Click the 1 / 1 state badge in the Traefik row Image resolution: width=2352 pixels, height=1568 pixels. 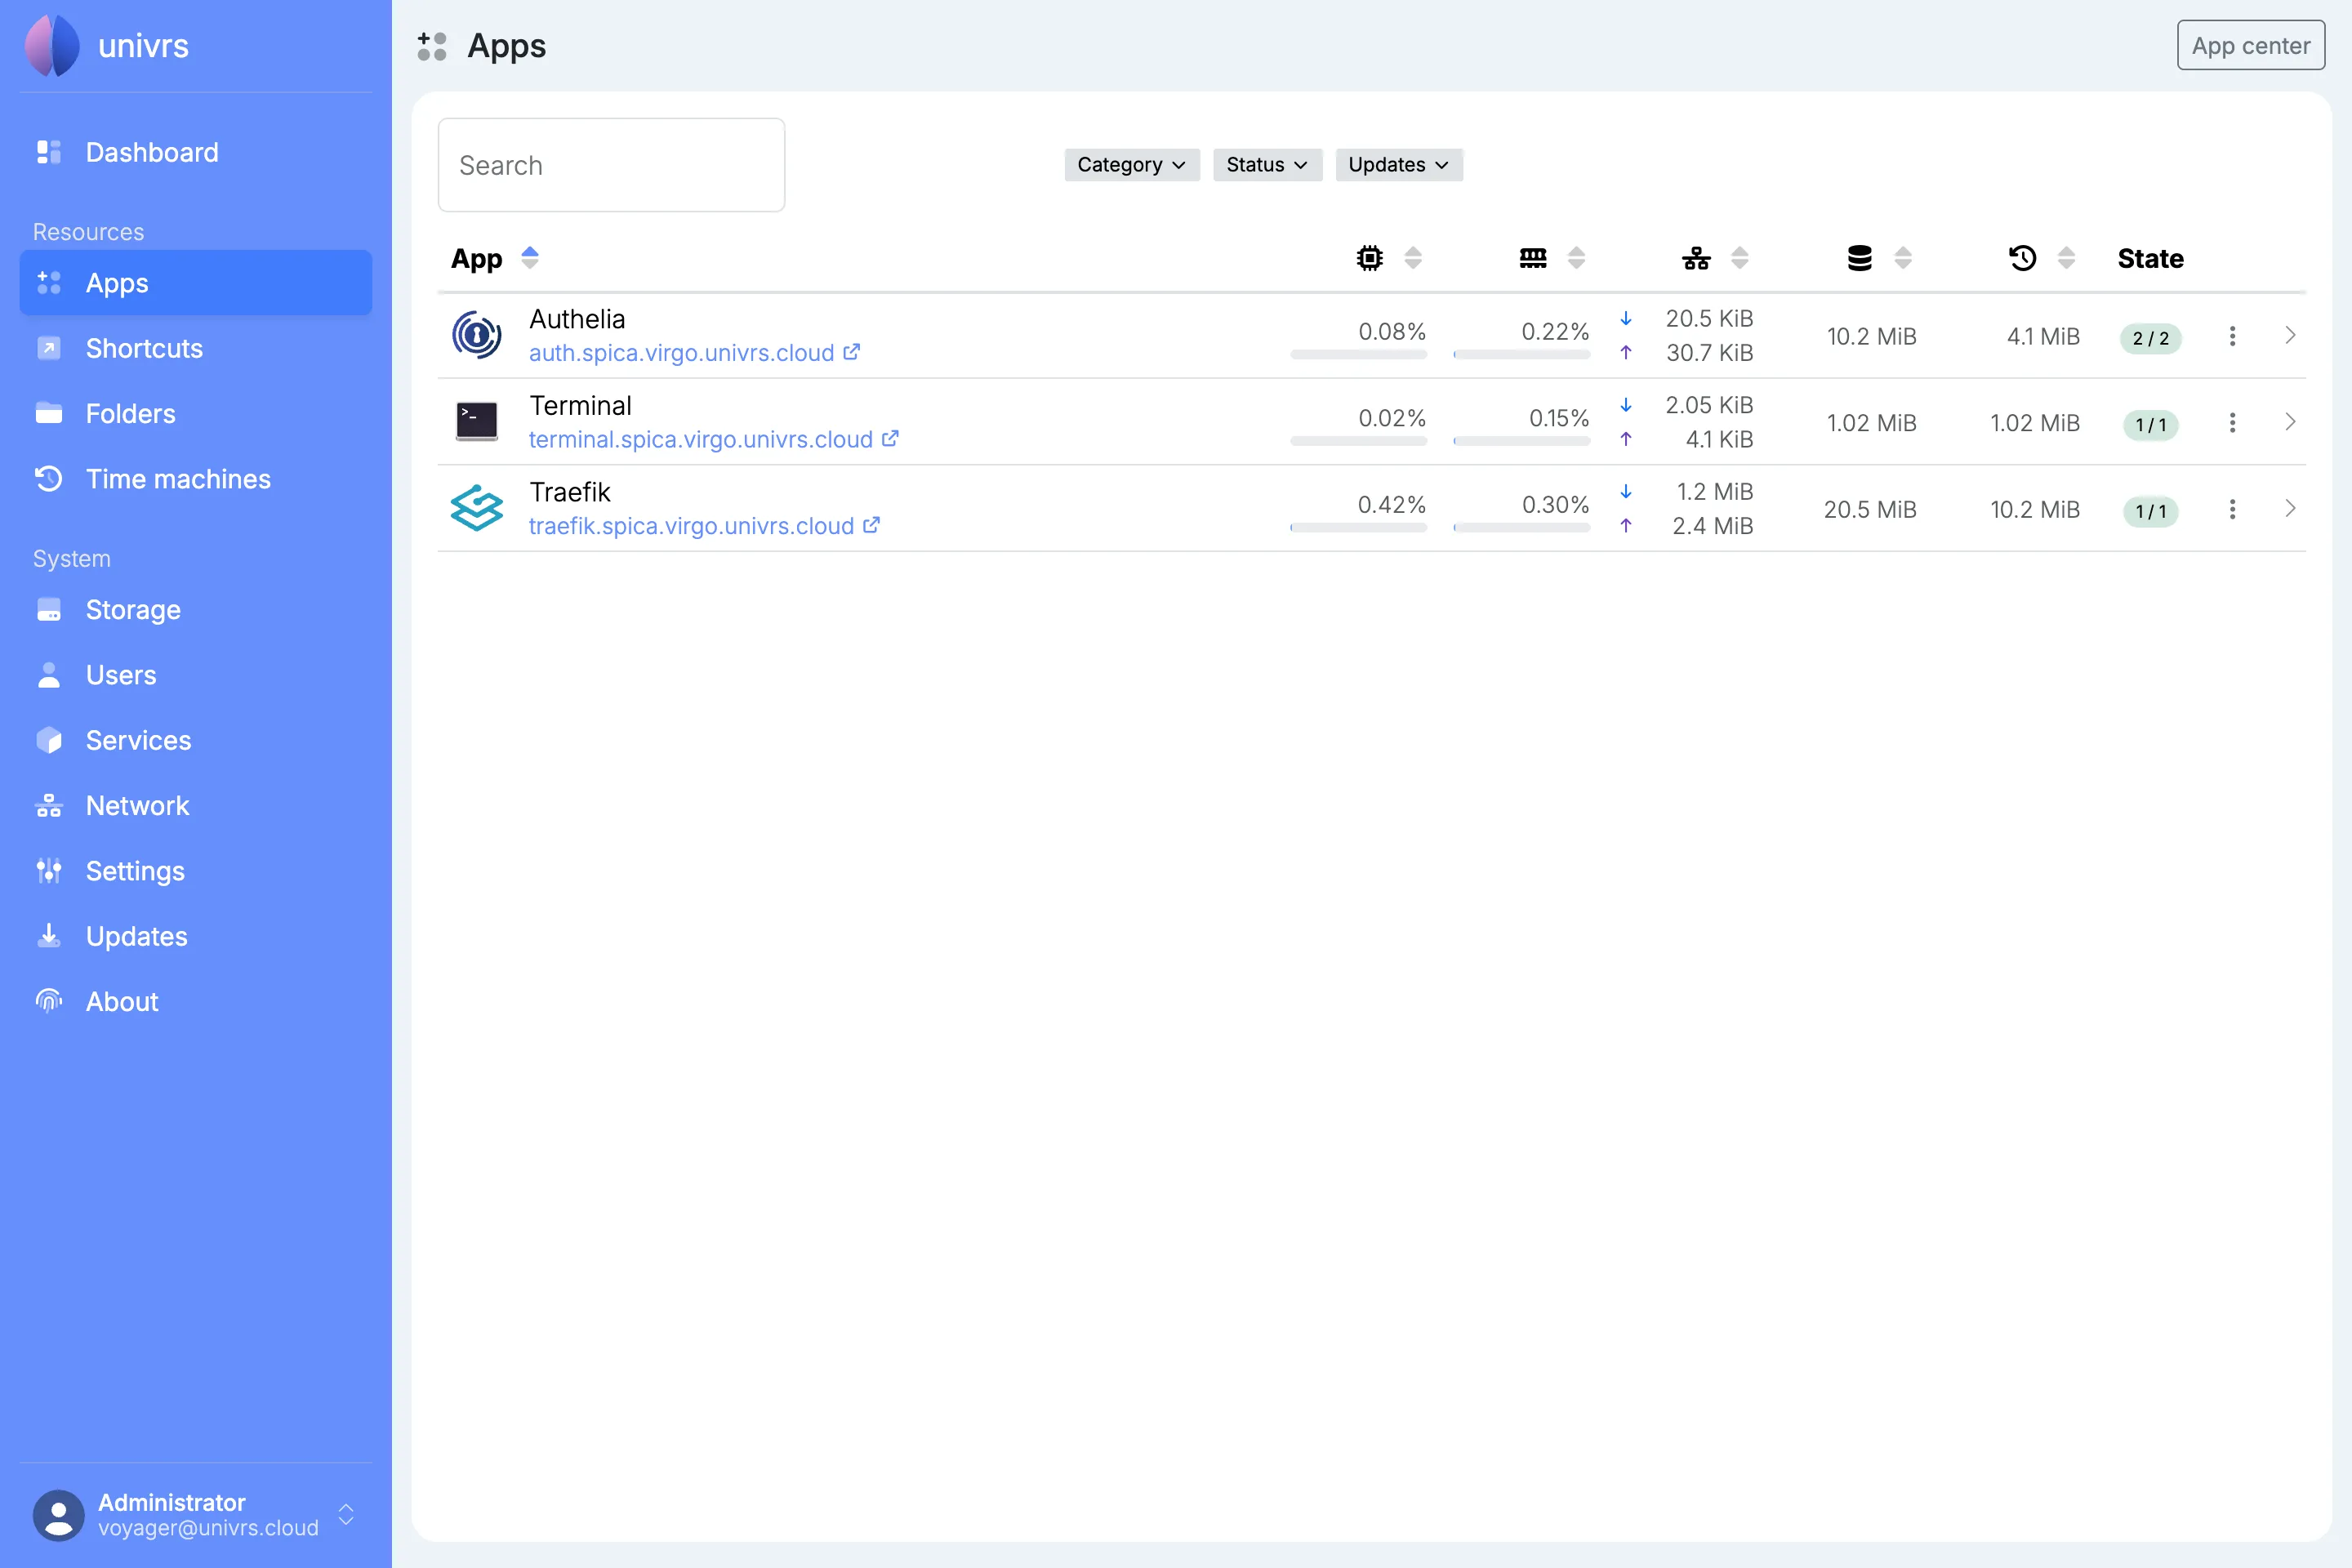tap(2150, 511)
